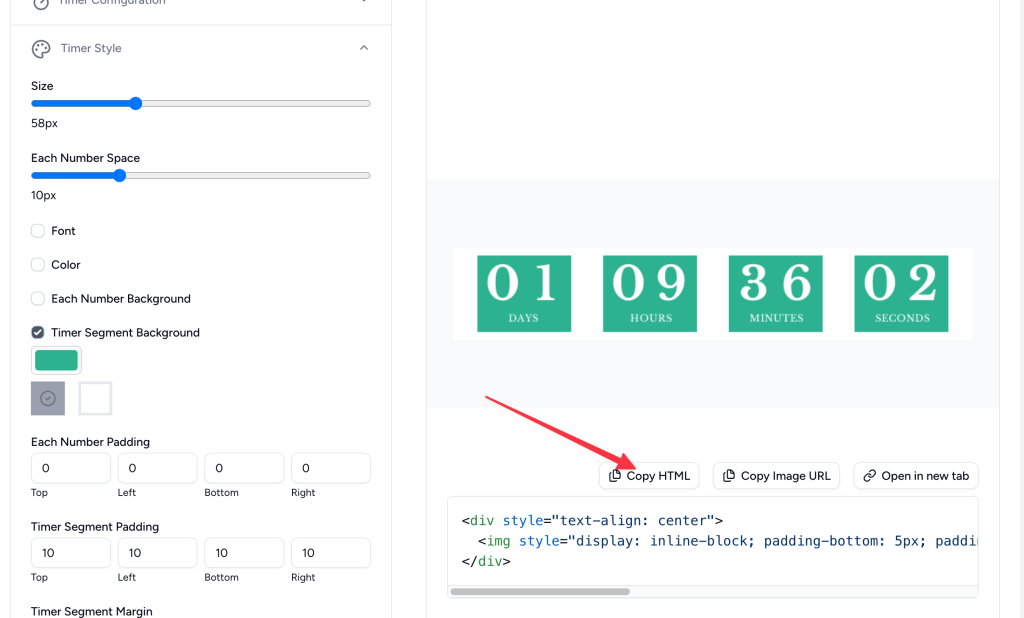Enable the Each Number Background checkbox
The height and width of the screenshot is (618, 1024).
tap(37, 298)
